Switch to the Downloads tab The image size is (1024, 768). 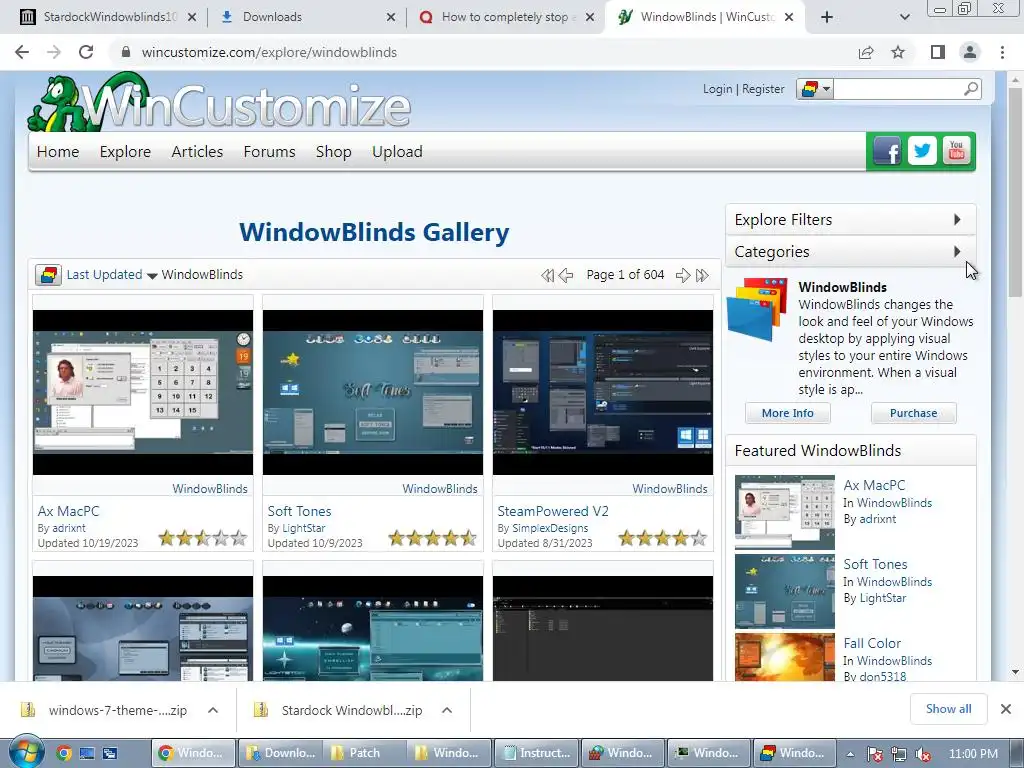pos(307,17)
